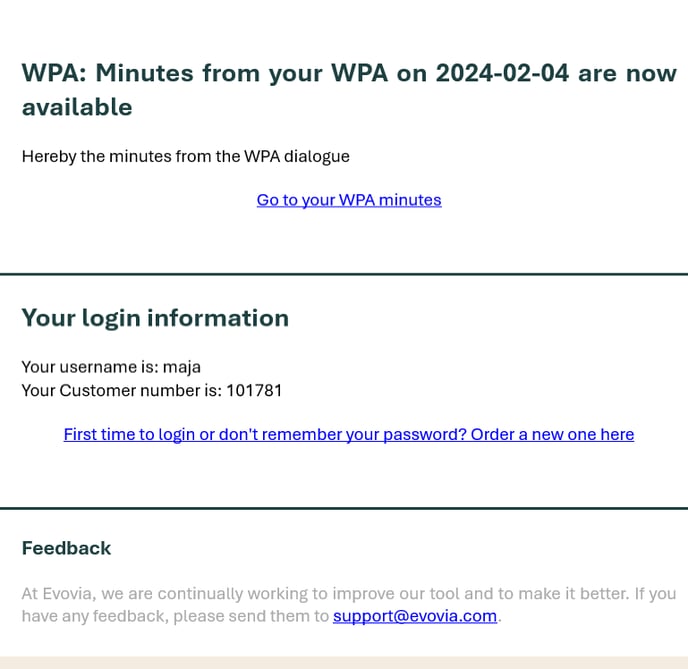688x669 pixels.
Task: Click the 'Your username is:' label
Action: 90,367
